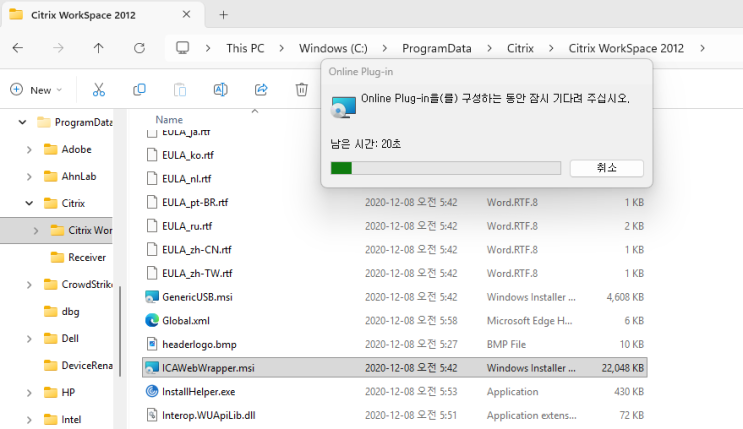Click the ICAWebWrapper.msi installer icon
Image resolution: width=743 pixels, height=429 pixels.
click(x=152, y=368)
